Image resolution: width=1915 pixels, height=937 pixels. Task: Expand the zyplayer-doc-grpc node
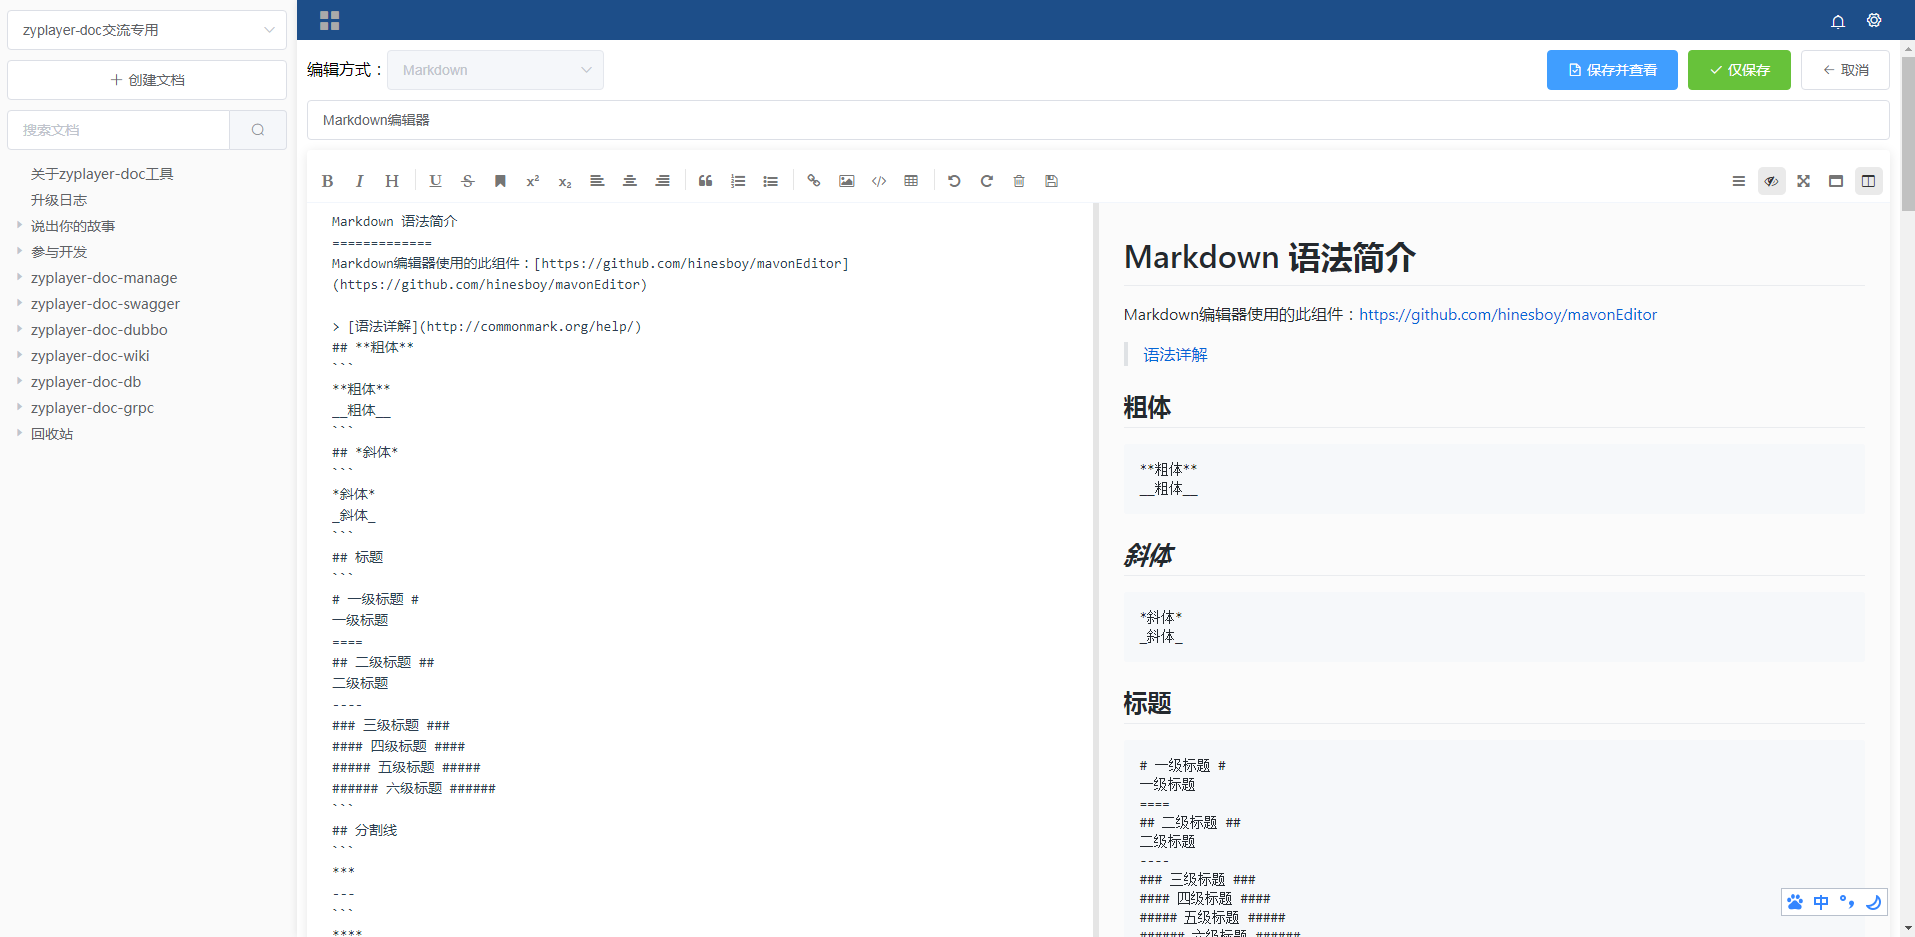19,407
